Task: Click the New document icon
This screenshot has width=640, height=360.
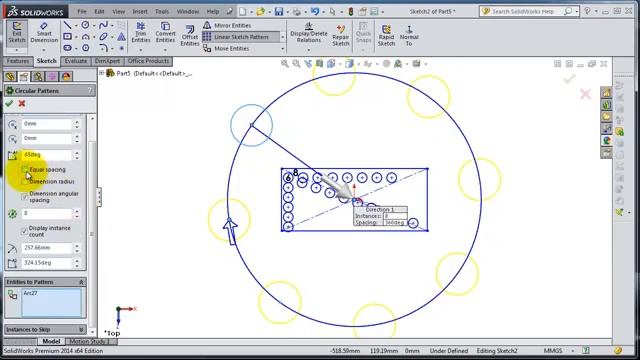Action: pos(243,11)
